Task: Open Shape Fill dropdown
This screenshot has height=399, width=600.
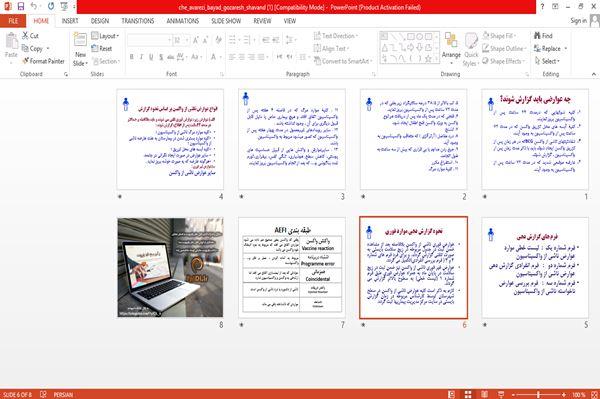Action: [x=499, y=36]
